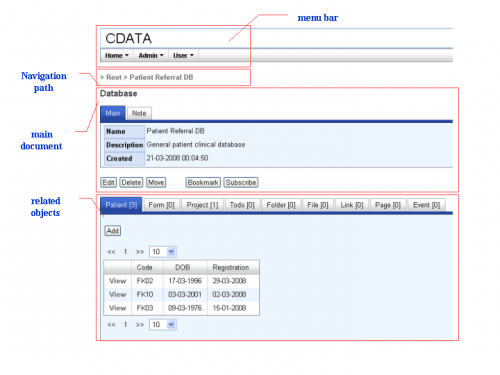The image size is (500, 375).
Task: Click the Move button
Action: tap(156, 182)
